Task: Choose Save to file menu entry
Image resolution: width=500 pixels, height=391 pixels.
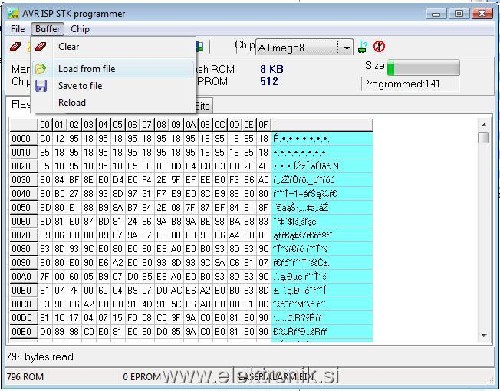Action: click(113, 86)
